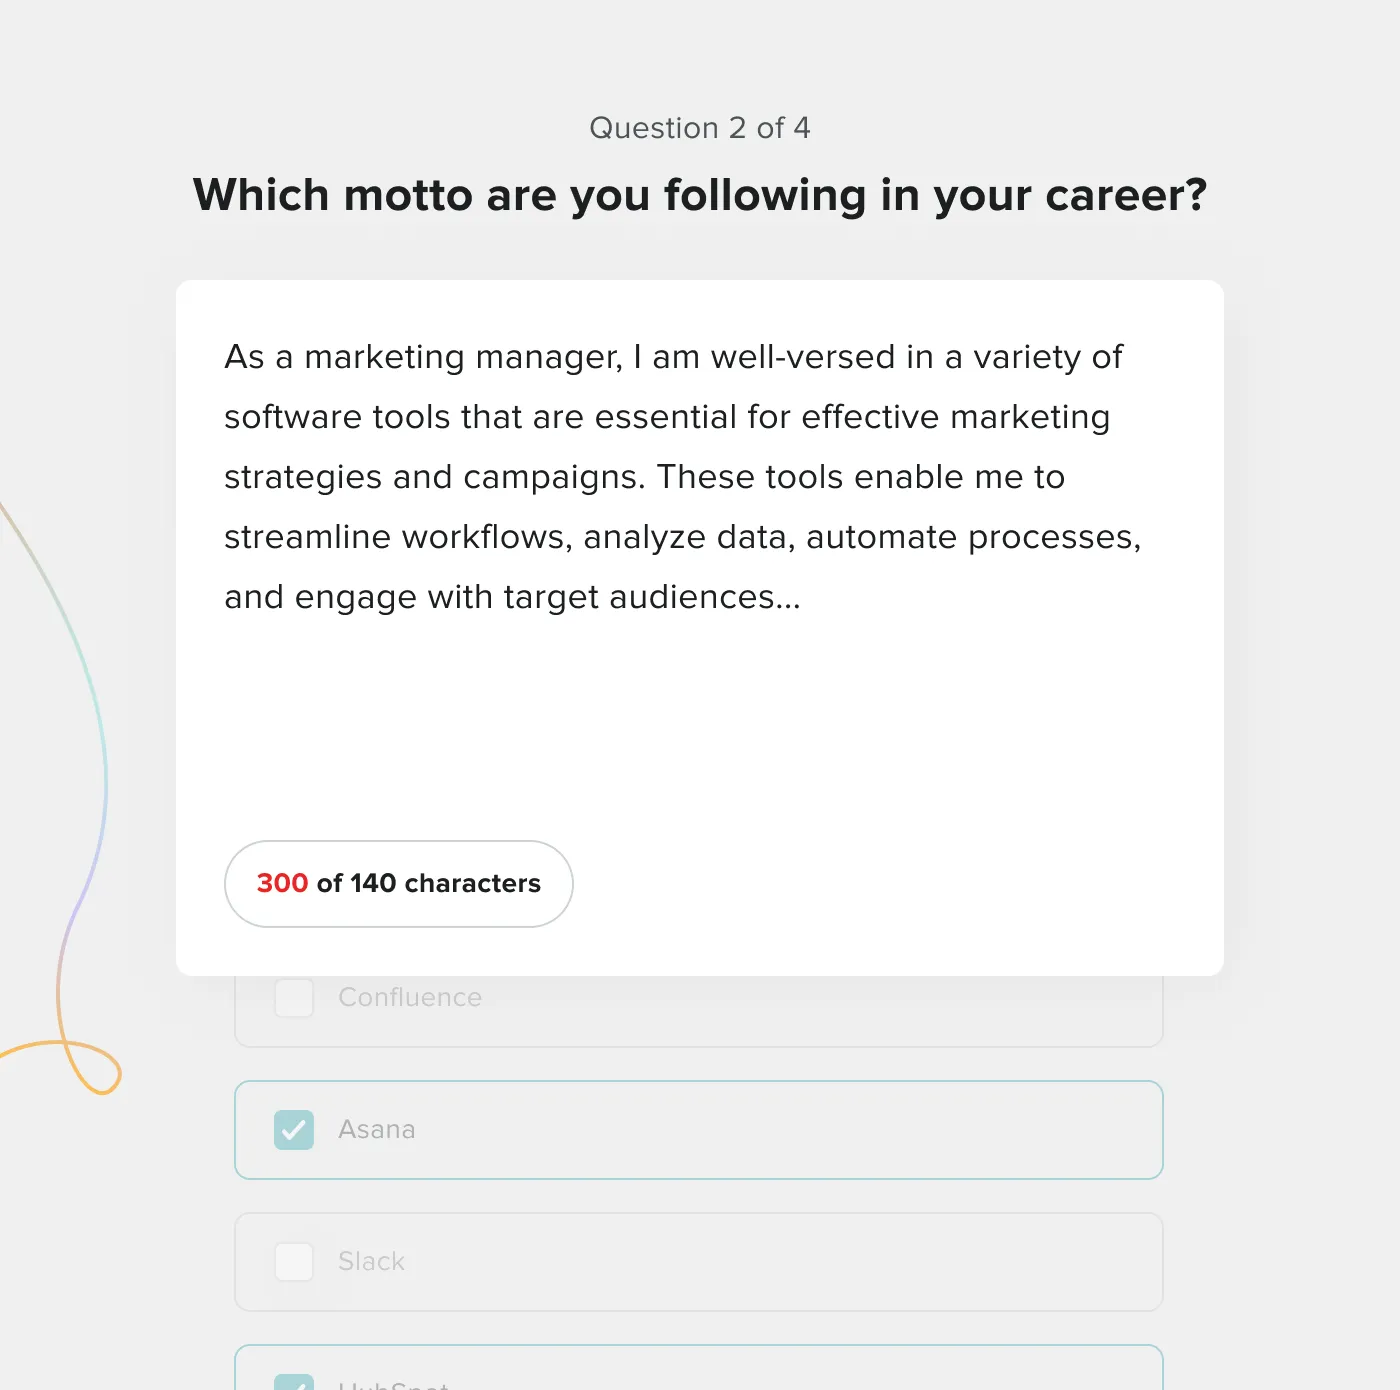Select the Asana option label
Viewport: 1400px width, 1390px height.
(376, 1130)
